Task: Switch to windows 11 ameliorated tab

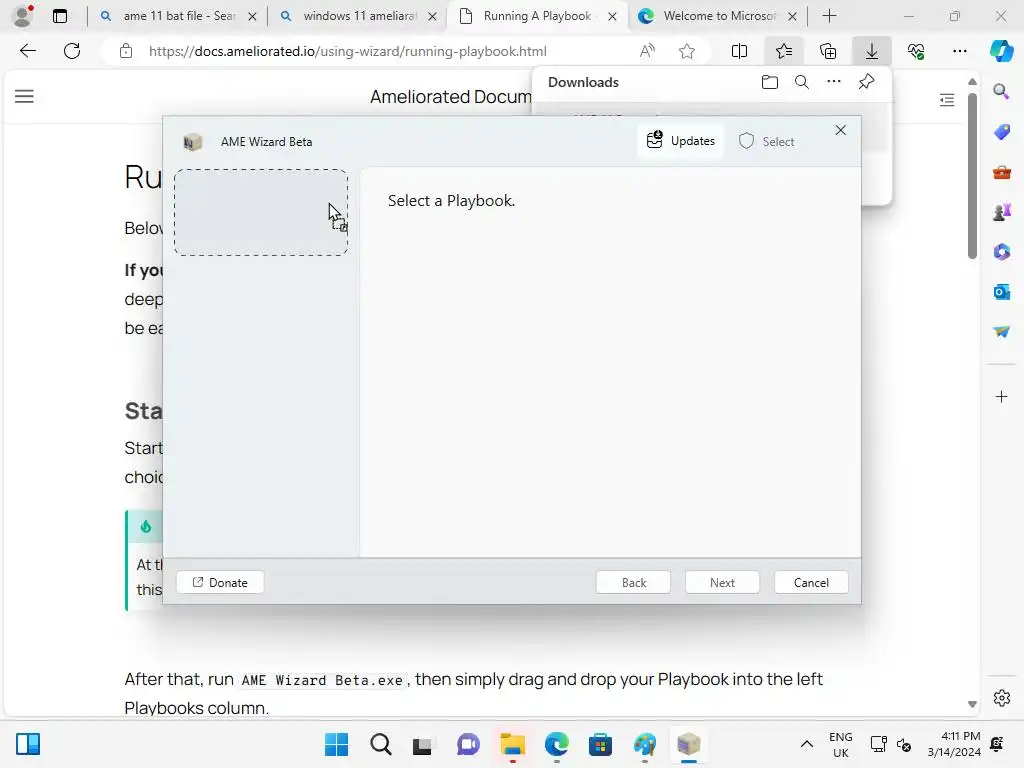Action: (x=358, y=16)
